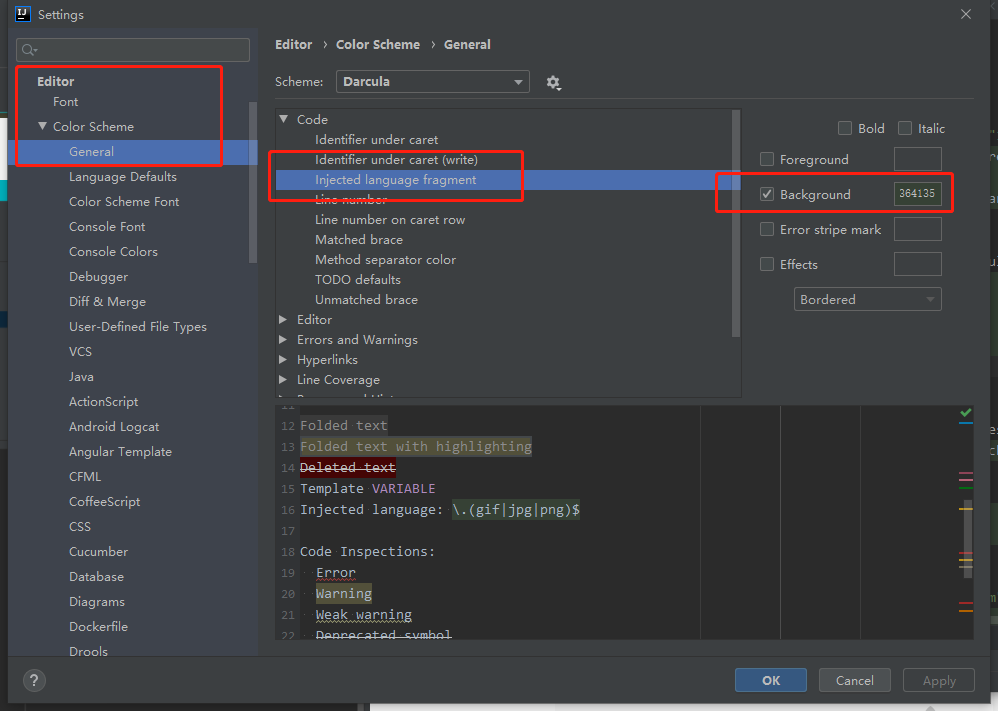Uncheck the Background checkbox
The image size is (998, 711).
tap(767, 194)
